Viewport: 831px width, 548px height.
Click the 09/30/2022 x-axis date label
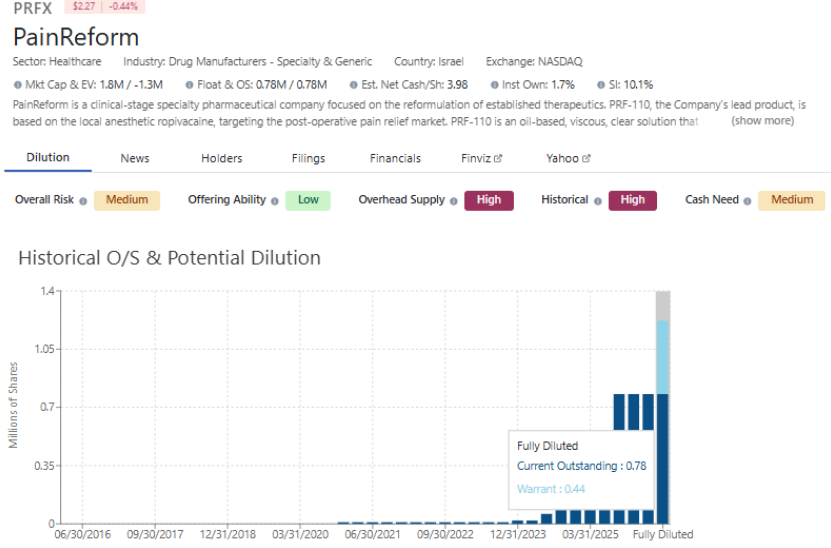[445, 534]
